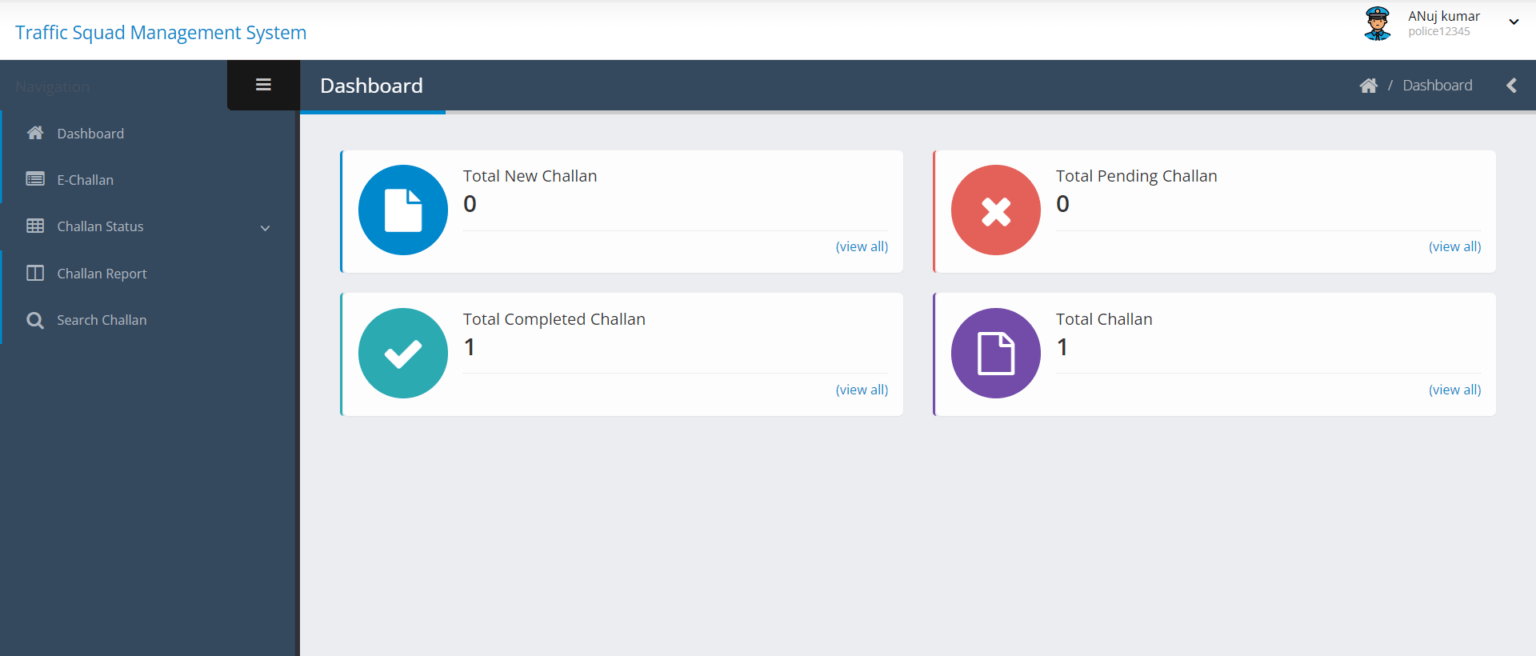Image resolution: width=1536 pixels, height=656 pixels.
Task: Toggle the sidebar with the hamburger button
Action: coord(264,85)
